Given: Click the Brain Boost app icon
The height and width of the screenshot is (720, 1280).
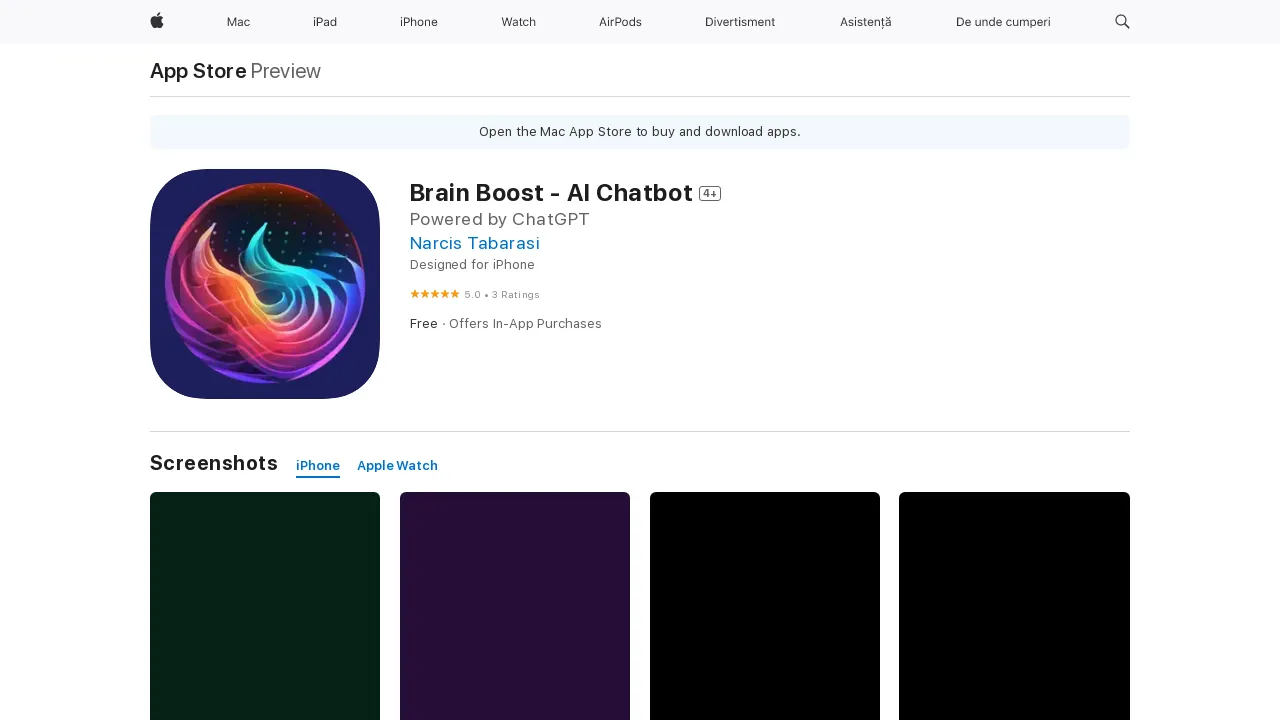Looking at the screenshot, I should pyautogui.click(x=264, y=283).
